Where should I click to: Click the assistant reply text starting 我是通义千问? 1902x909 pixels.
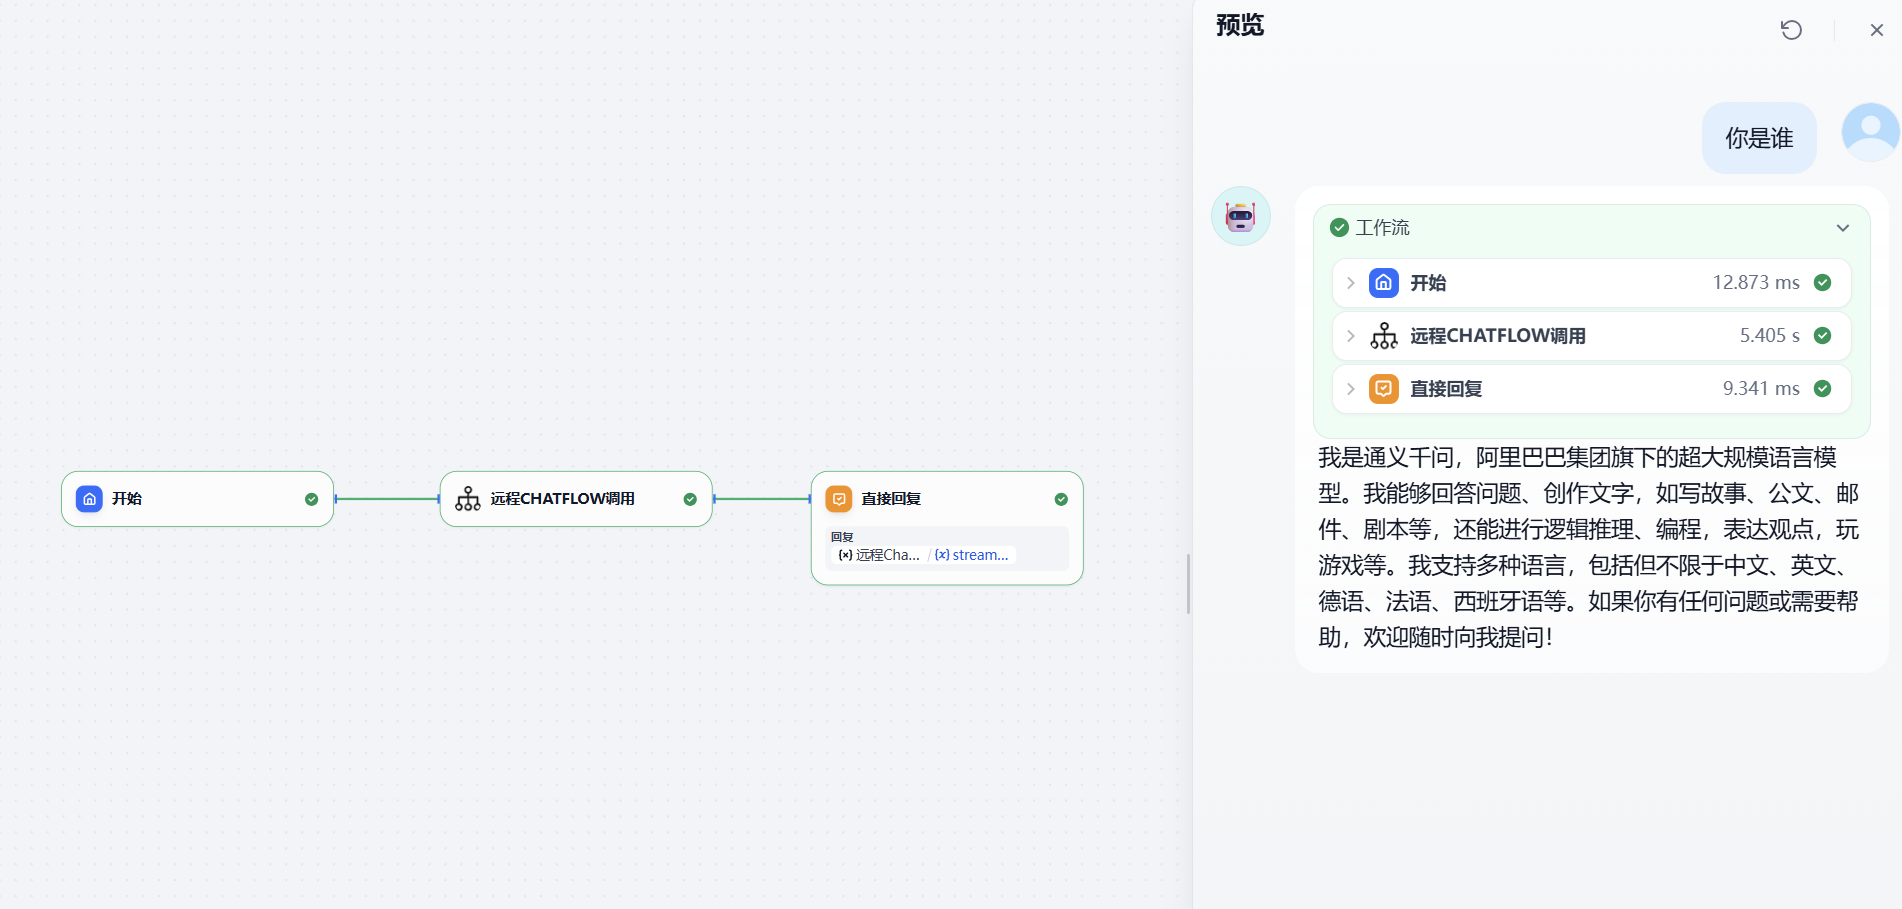[1588, 547]
